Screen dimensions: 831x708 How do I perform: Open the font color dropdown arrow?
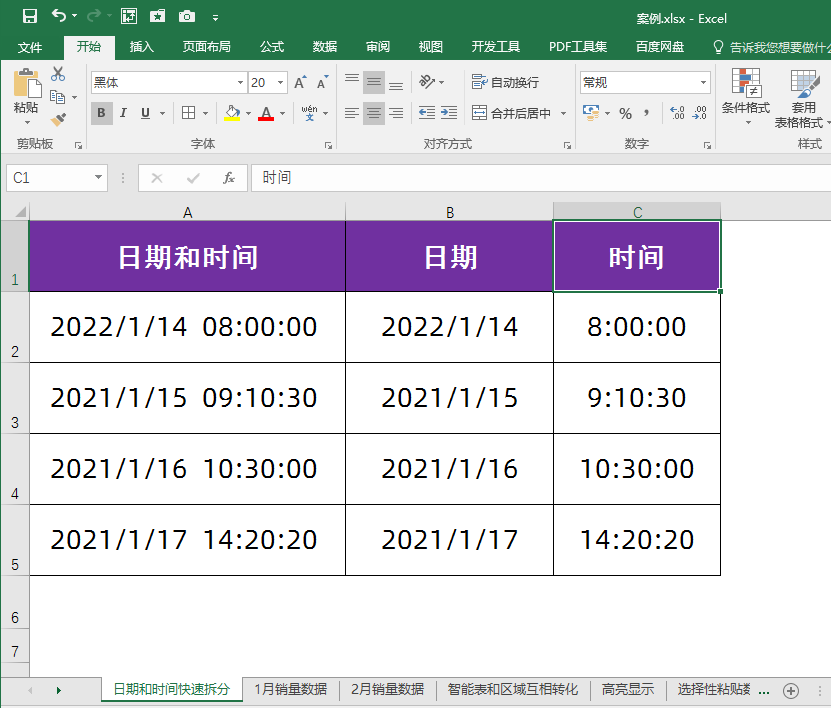point(282,113)
